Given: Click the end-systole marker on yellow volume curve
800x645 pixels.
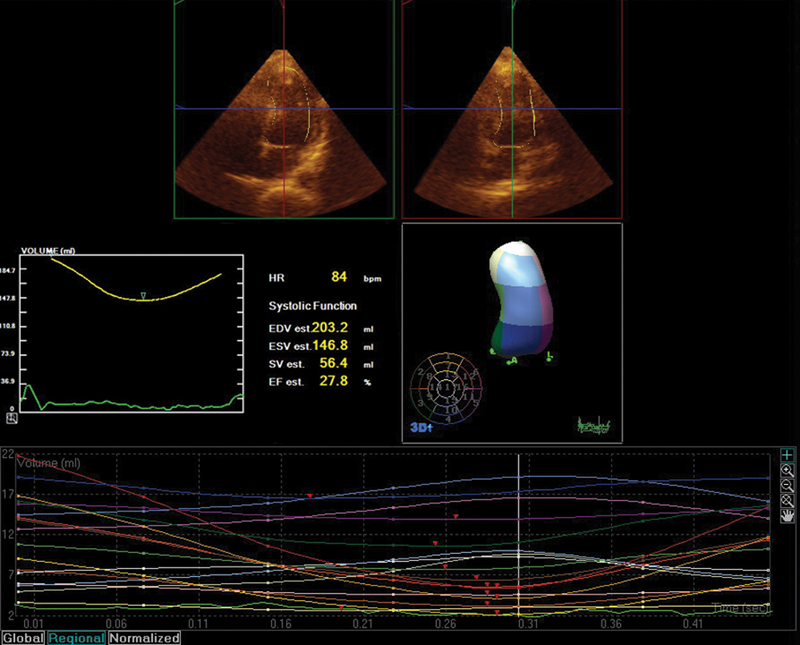Looking at the screenshot, I should point(144,295).
